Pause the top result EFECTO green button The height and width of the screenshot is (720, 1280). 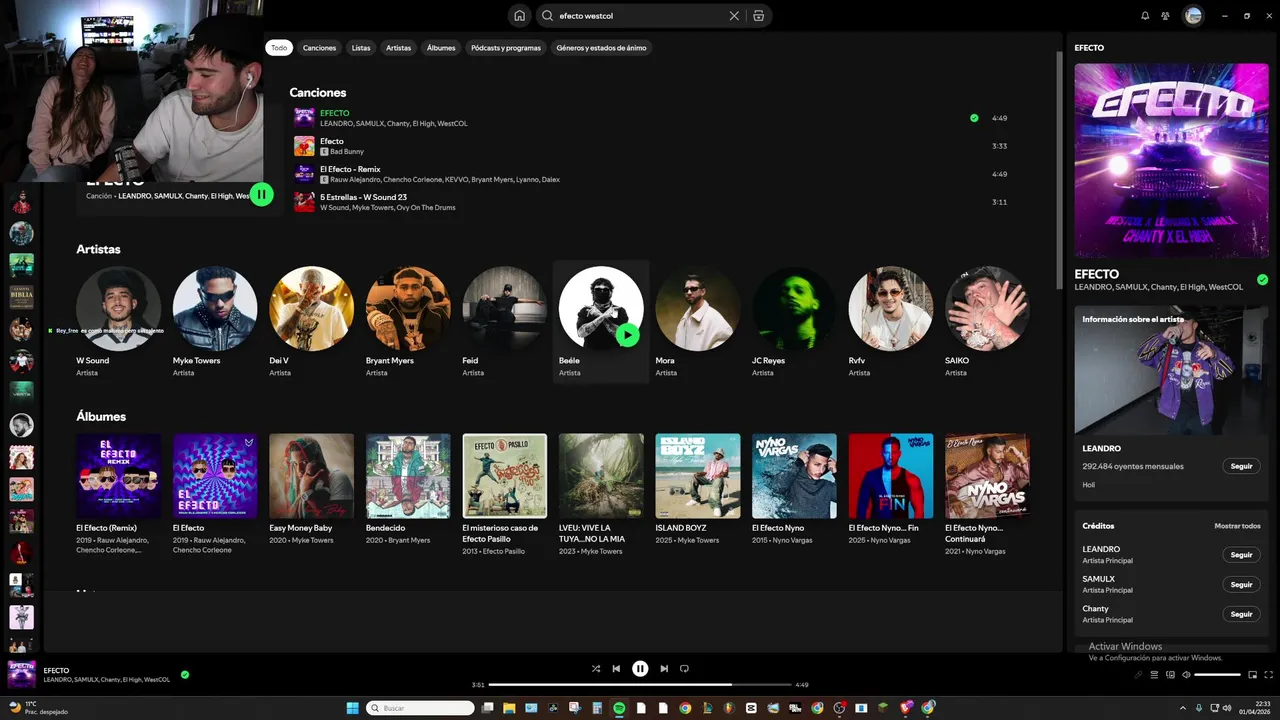262,194
